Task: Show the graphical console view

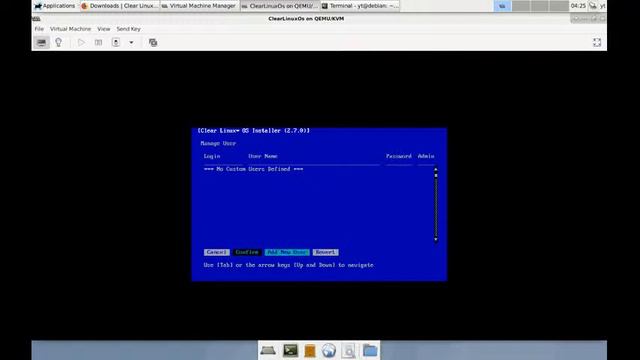Action: pyautogui.click(x=41, y=42)
